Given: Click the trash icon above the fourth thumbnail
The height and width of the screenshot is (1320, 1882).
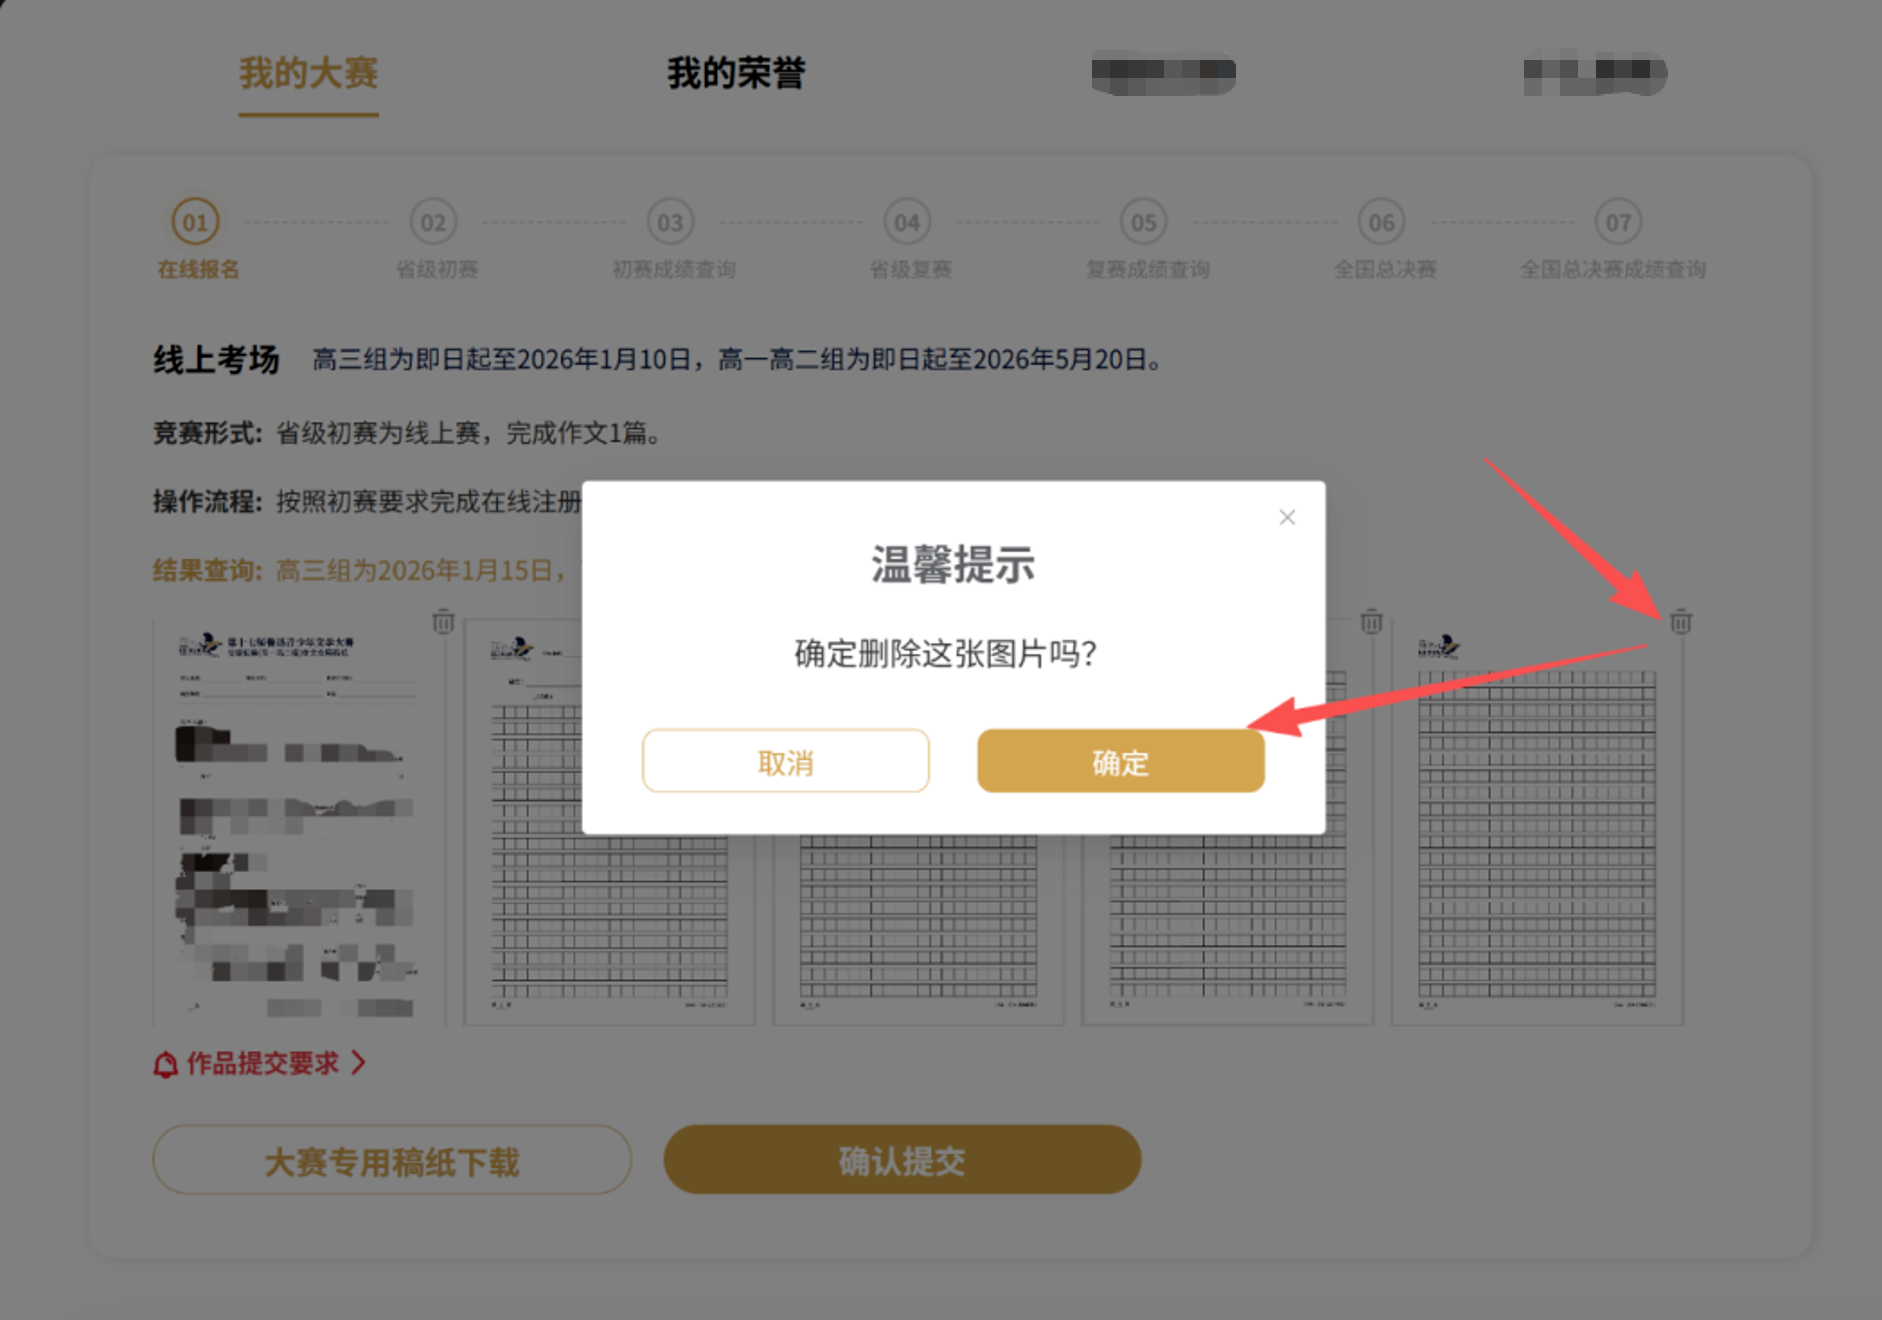Looking at the screenshot, I should [x=1371, y=622].
